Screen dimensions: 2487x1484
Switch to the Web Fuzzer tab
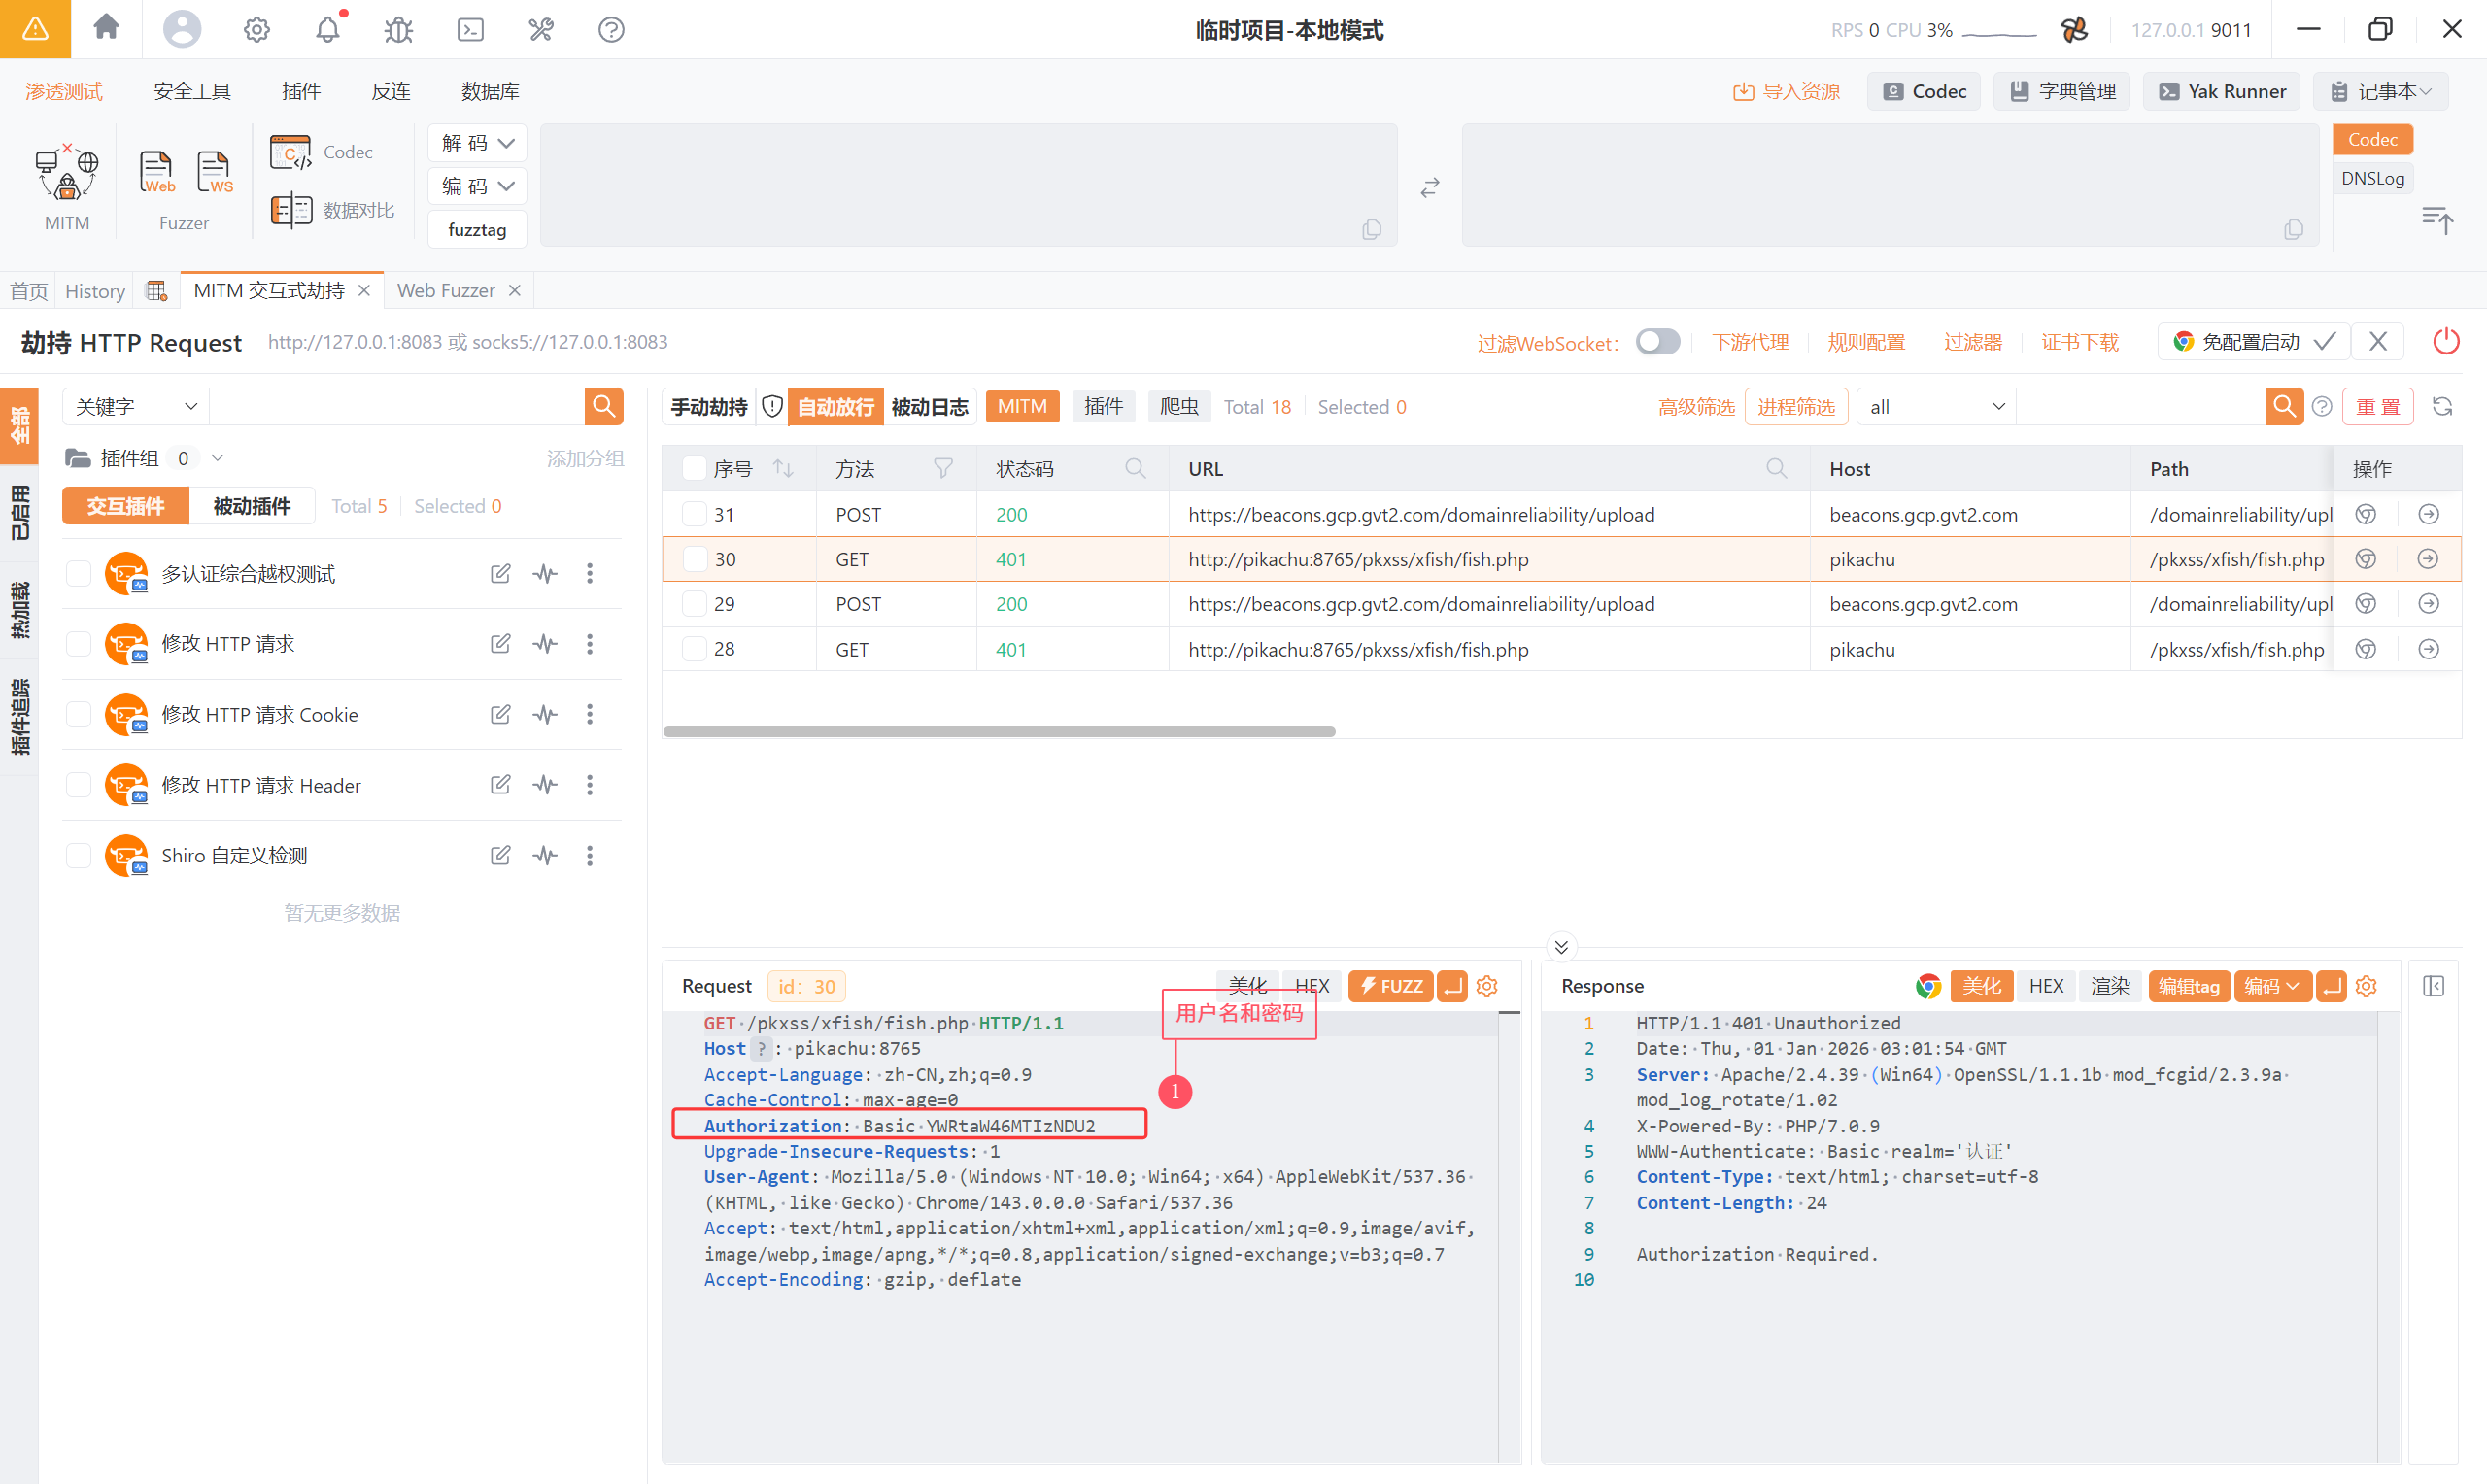pyautogui.click(x=446, y=290)
